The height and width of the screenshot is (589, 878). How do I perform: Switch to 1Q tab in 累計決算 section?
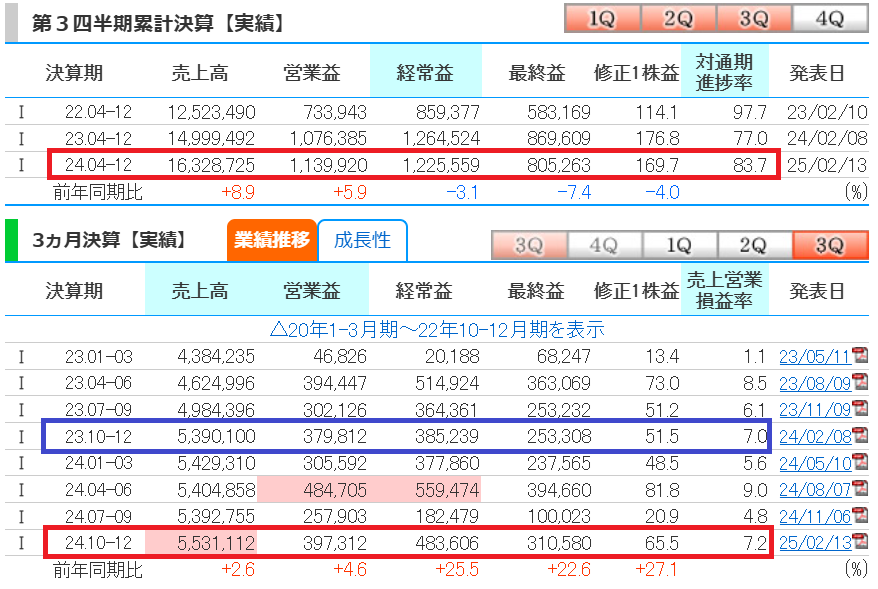(x=603, y=18)
